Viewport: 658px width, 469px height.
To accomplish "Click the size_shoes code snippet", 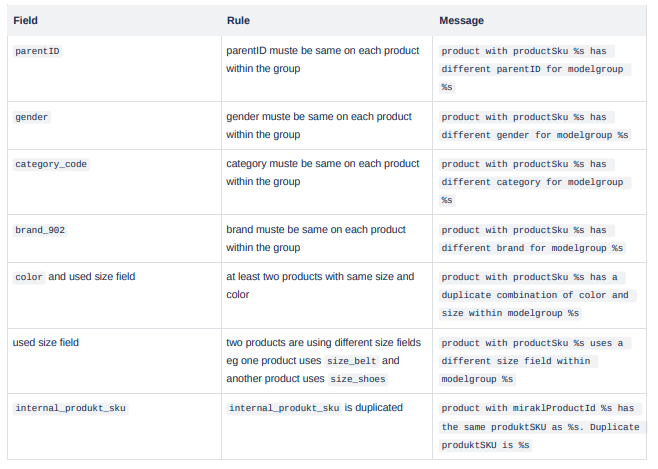I will [357, 379].
